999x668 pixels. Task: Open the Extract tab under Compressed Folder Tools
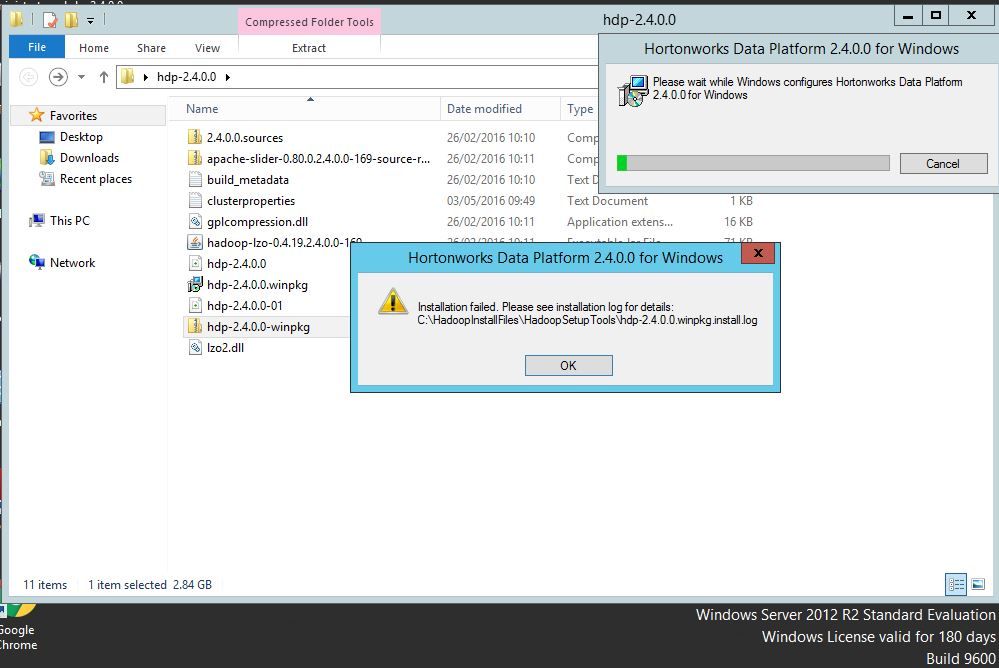pos(309,48)
